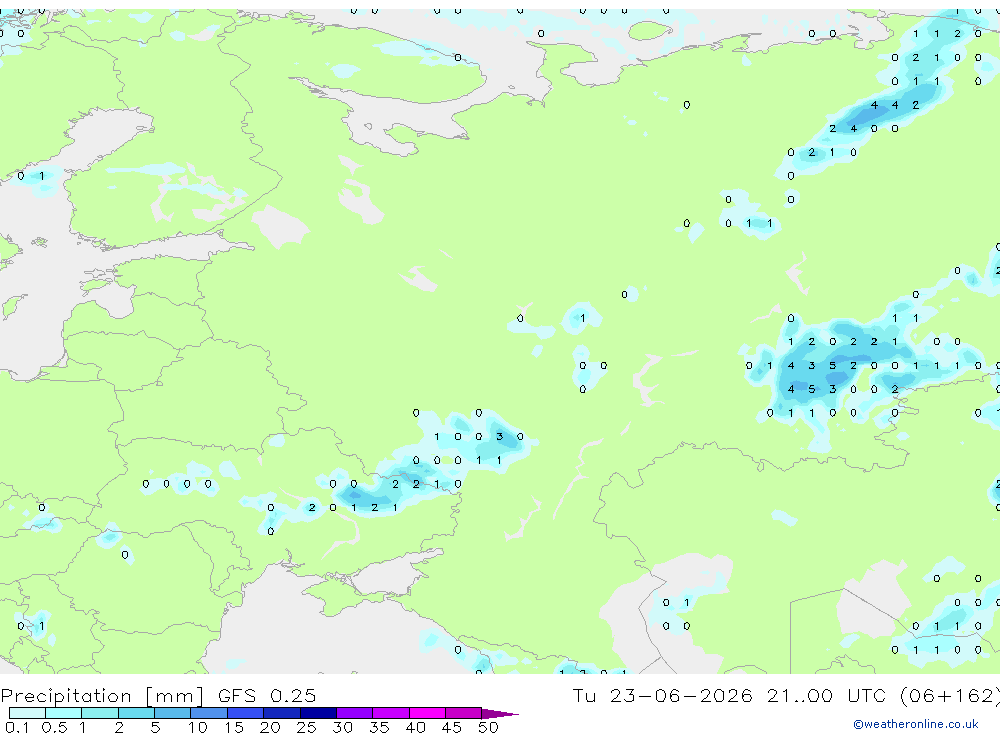Click the 40–45 mm magenta legend swatch
This screenshot has height=733, width=1000.
(427, 713)
